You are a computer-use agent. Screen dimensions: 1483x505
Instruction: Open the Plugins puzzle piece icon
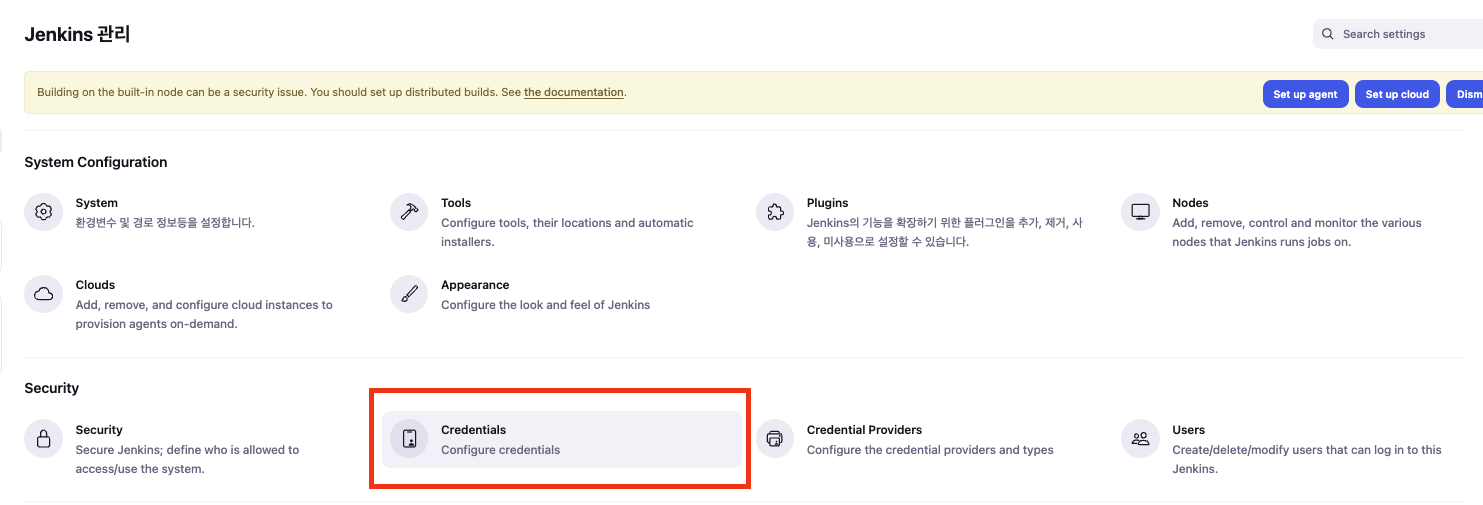775,212
